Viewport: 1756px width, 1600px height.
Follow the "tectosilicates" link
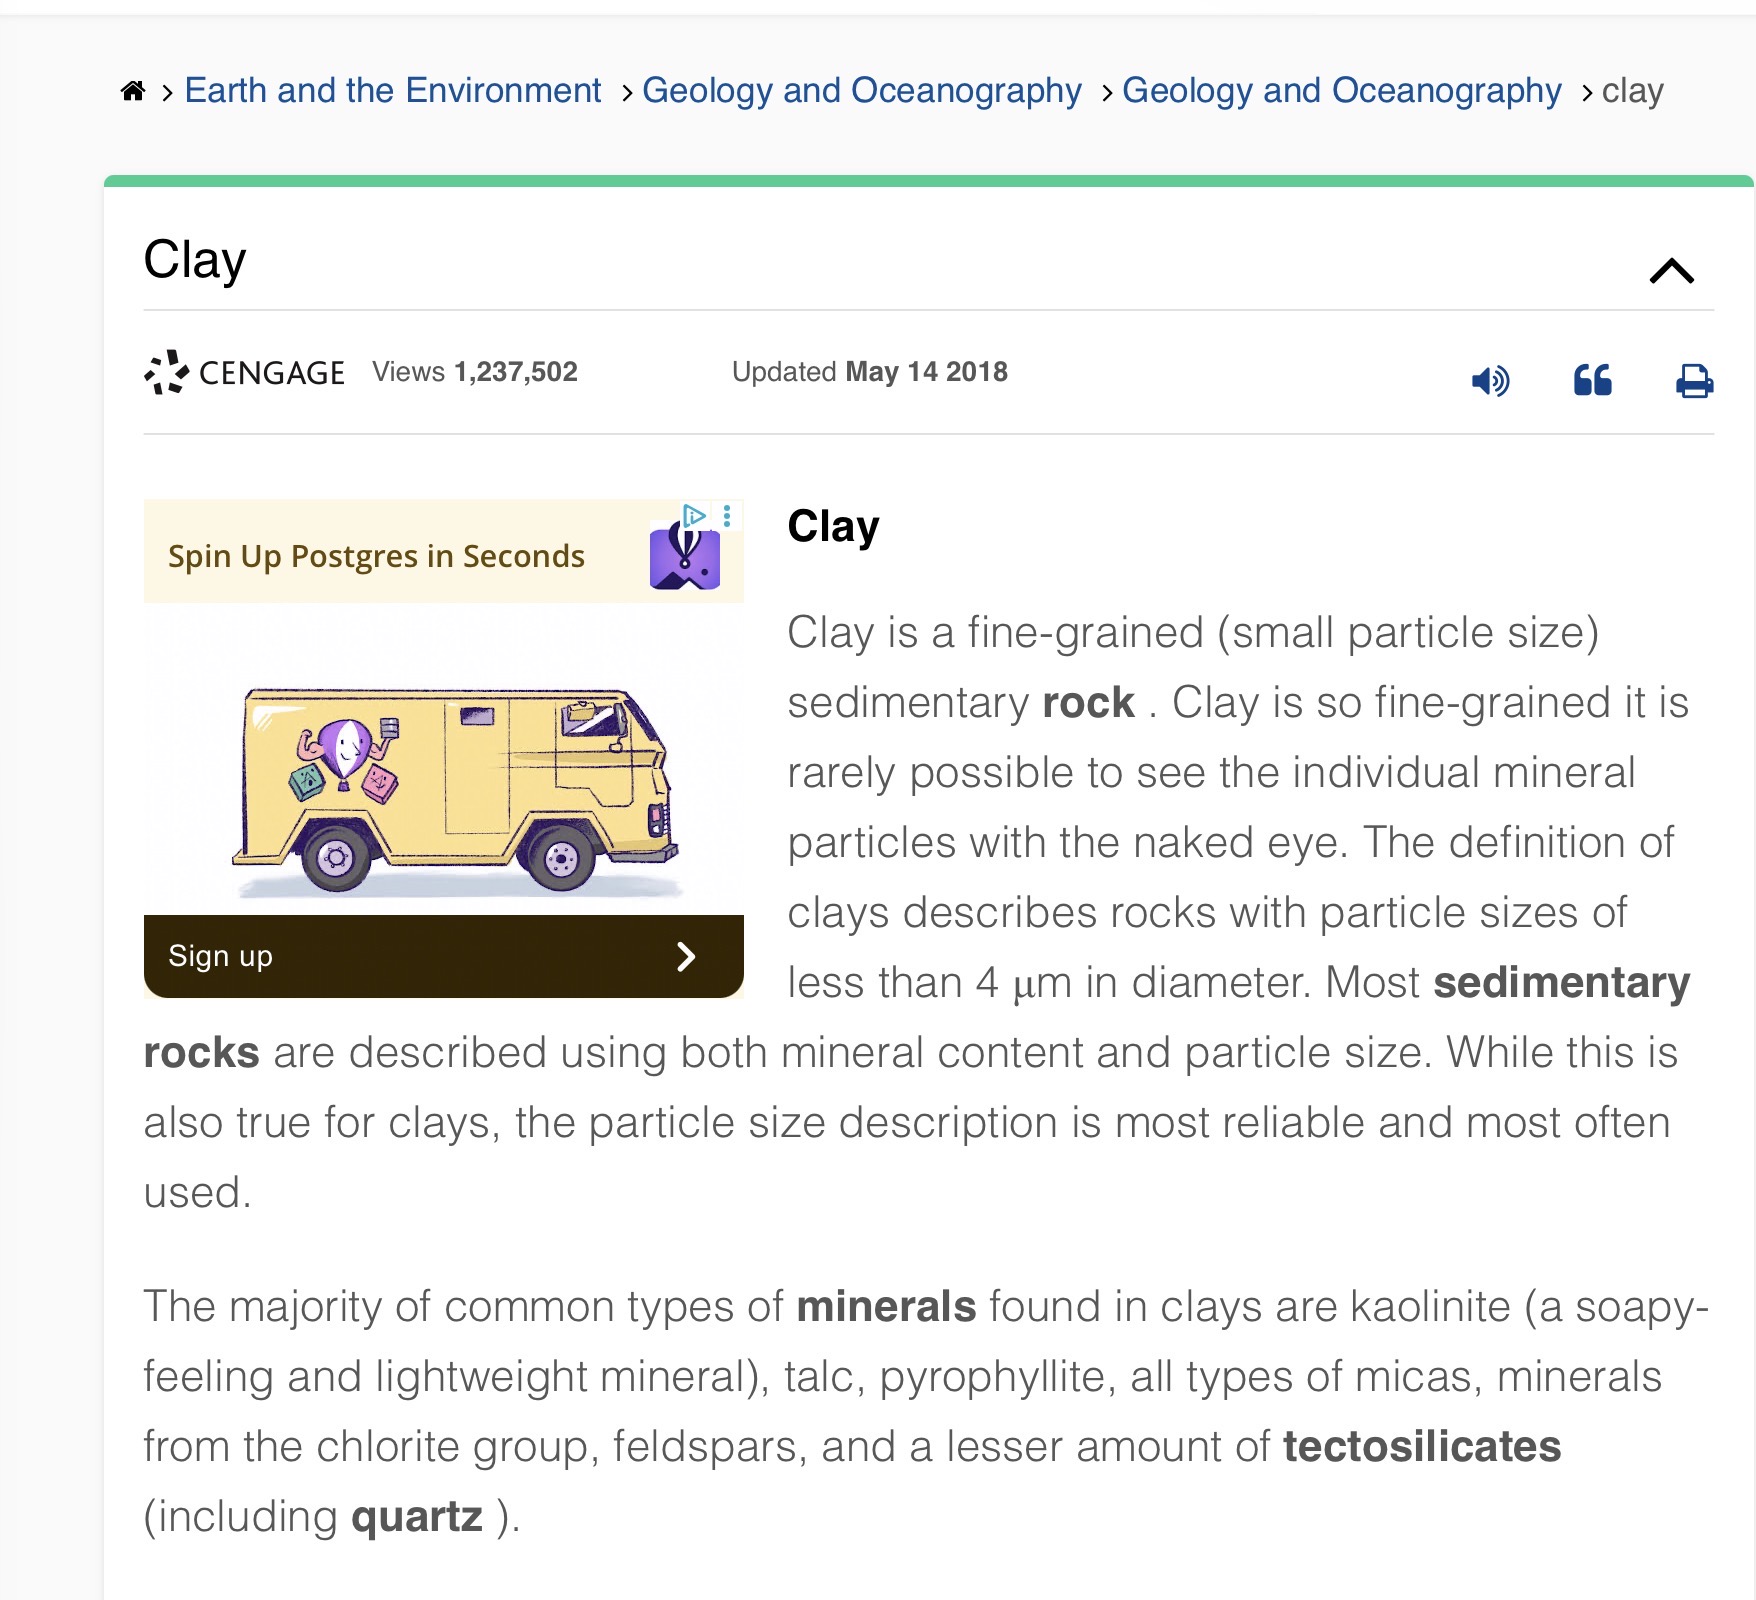[1421, 1447]
